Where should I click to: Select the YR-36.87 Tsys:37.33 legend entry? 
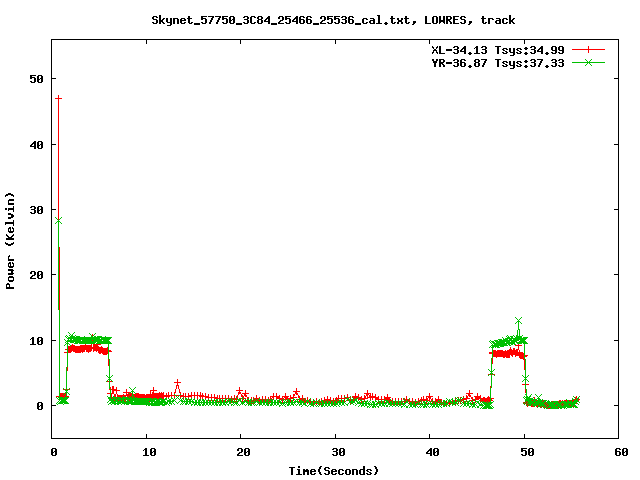(x=498, y=63)
